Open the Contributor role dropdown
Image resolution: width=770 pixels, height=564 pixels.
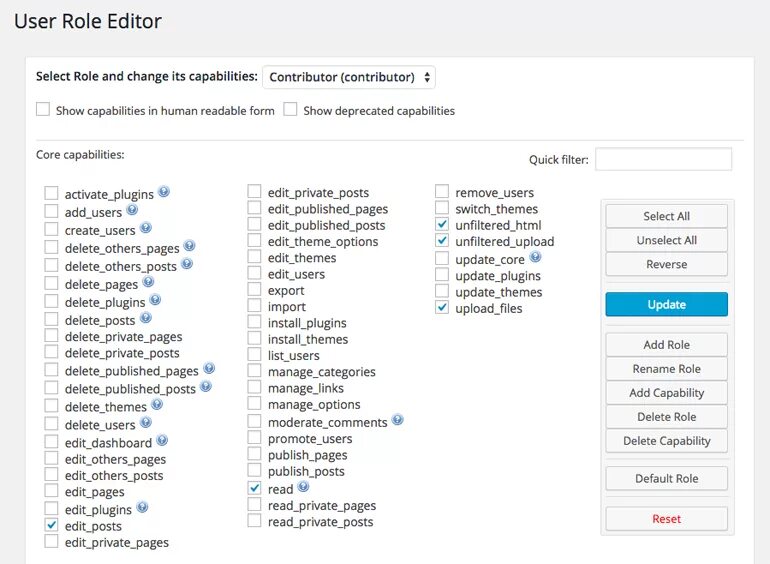[349, 77]
